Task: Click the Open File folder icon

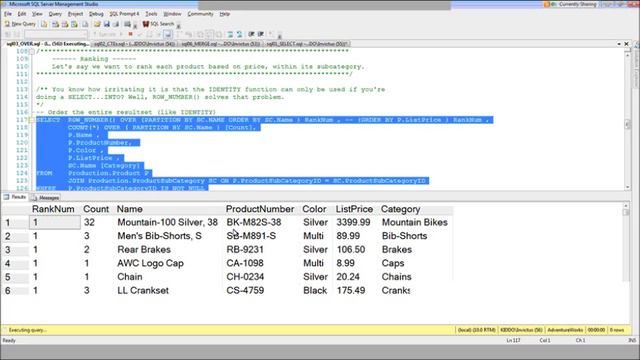Action: 97,24
